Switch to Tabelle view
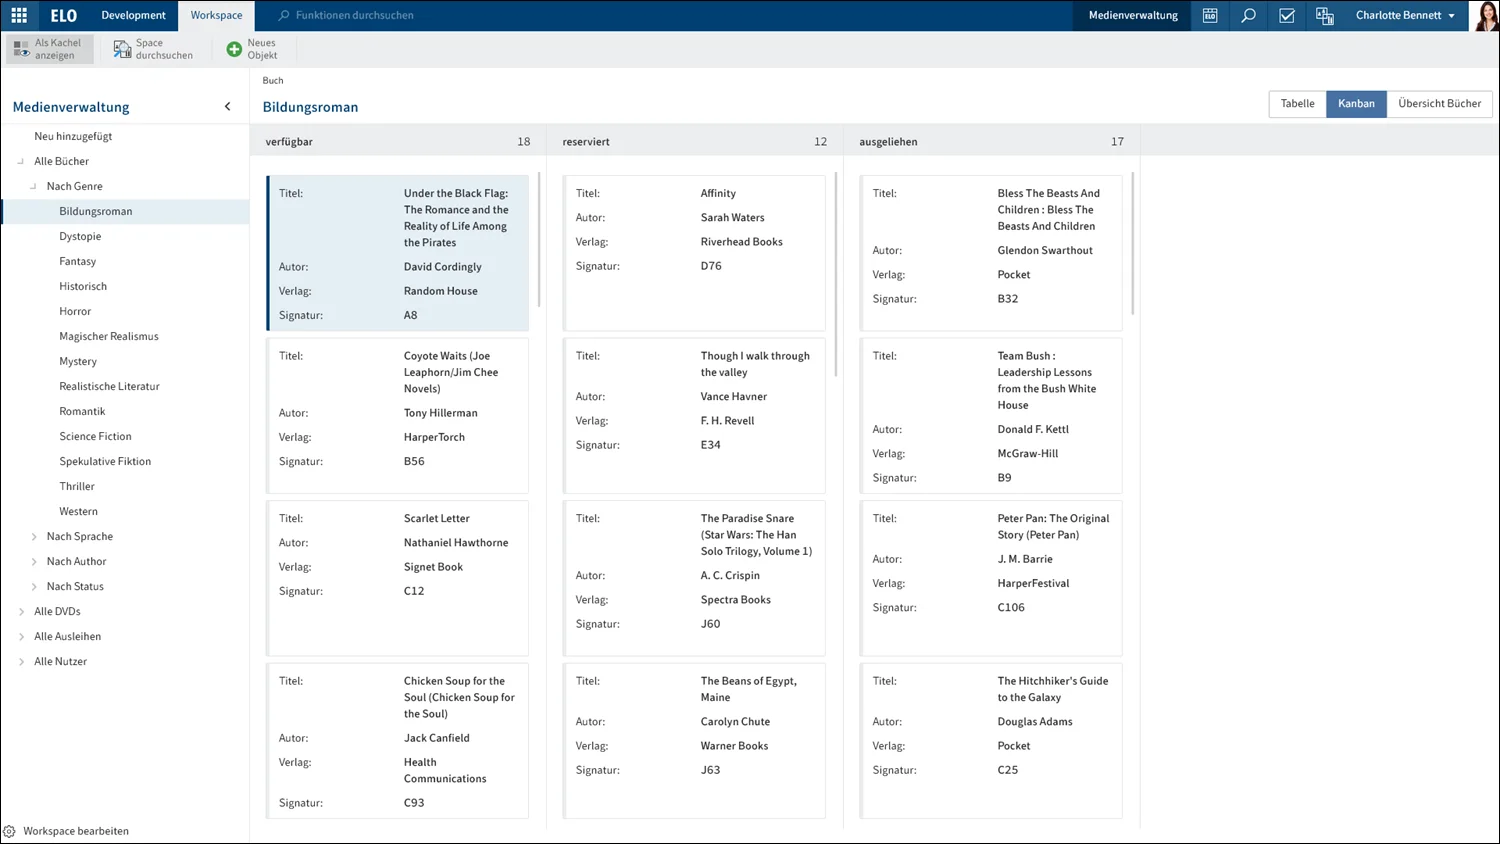This screenshot has height=844, width=1500. coord(1297,104)
